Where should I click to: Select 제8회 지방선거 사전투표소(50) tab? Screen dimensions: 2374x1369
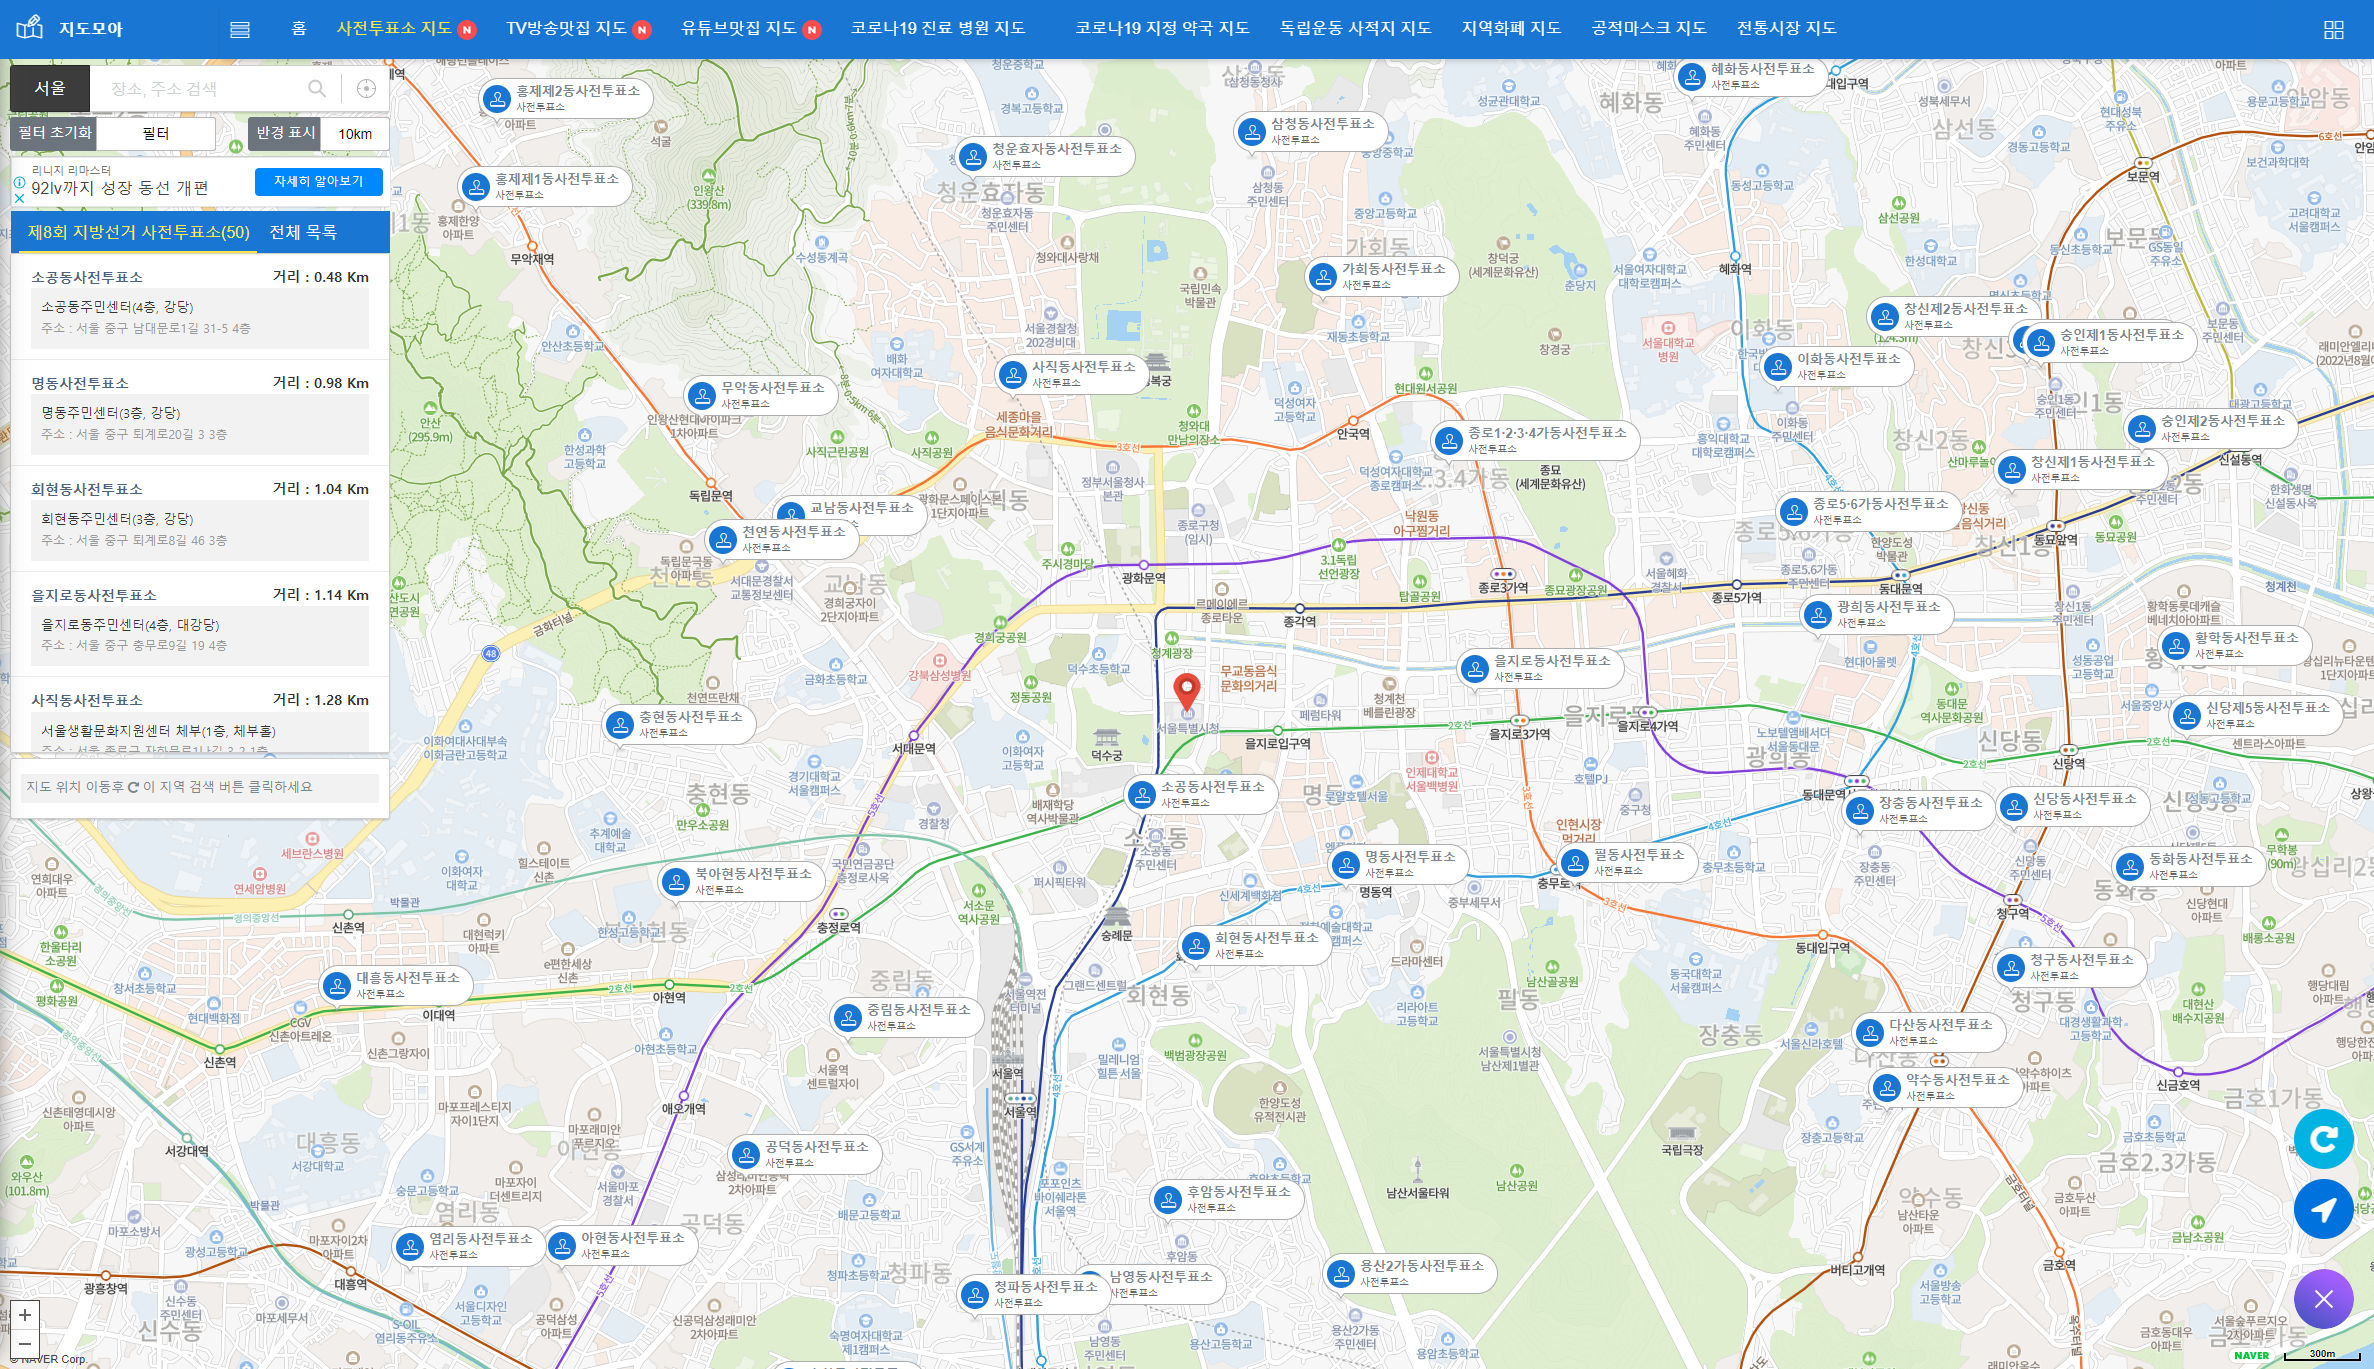tap(138, 232)
